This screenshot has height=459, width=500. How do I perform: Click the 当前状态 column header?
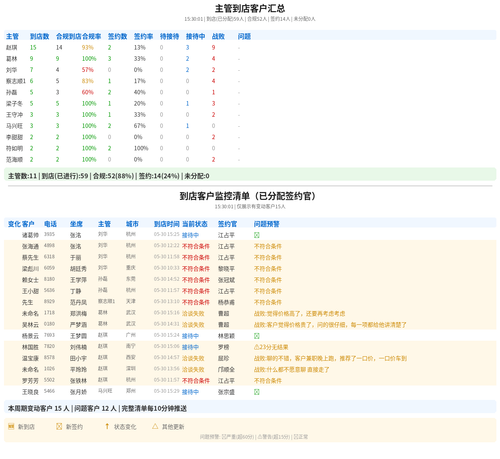click(195, 224)
